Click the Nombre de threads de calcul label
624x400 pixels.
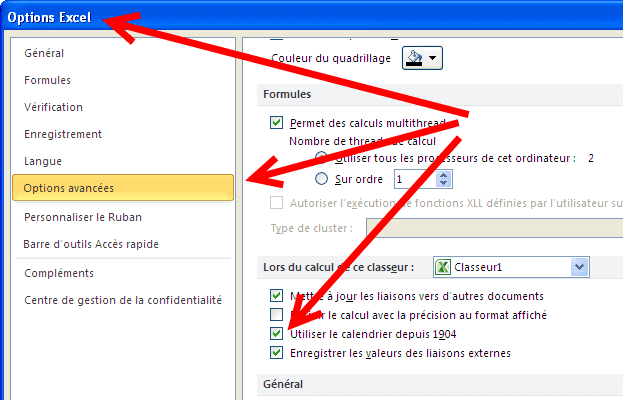(x=363, y=141)
